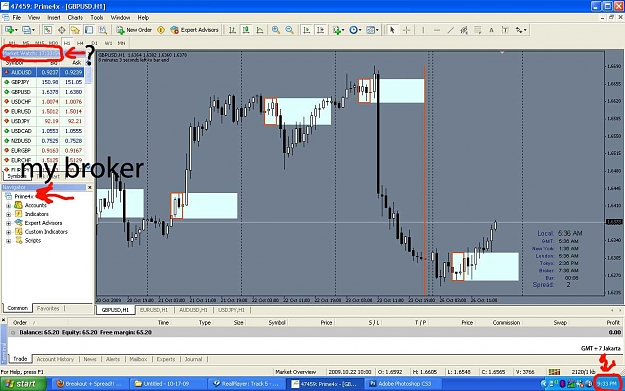
Task: Switch to USDJPY,H1 chart tab
Action: [232, 310]
